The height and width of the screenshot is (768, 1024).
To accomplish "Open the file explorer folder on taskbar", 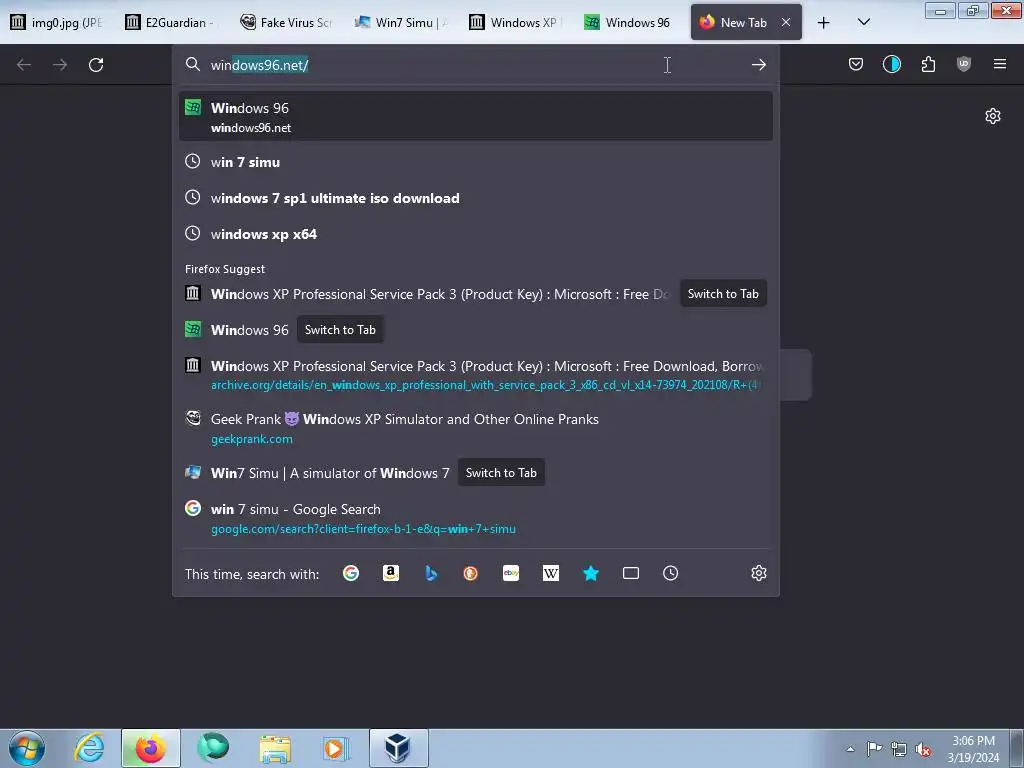I will click(x=275, y=748).
